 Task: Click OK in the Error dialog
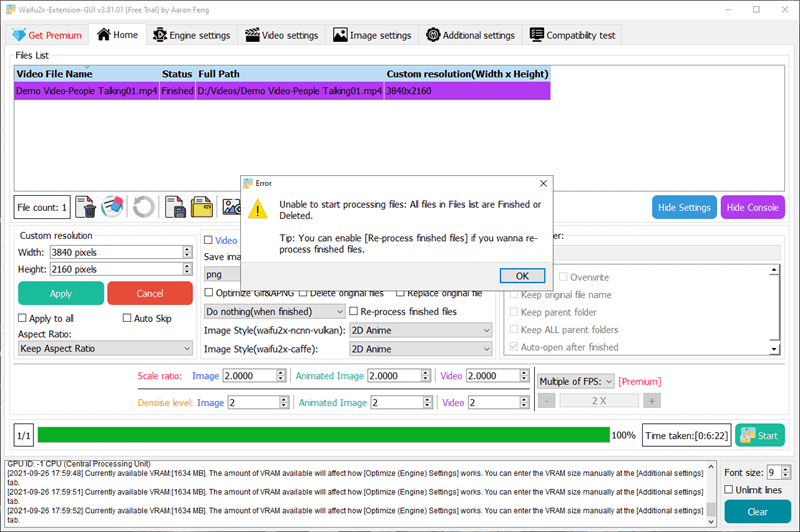point(522,276)
